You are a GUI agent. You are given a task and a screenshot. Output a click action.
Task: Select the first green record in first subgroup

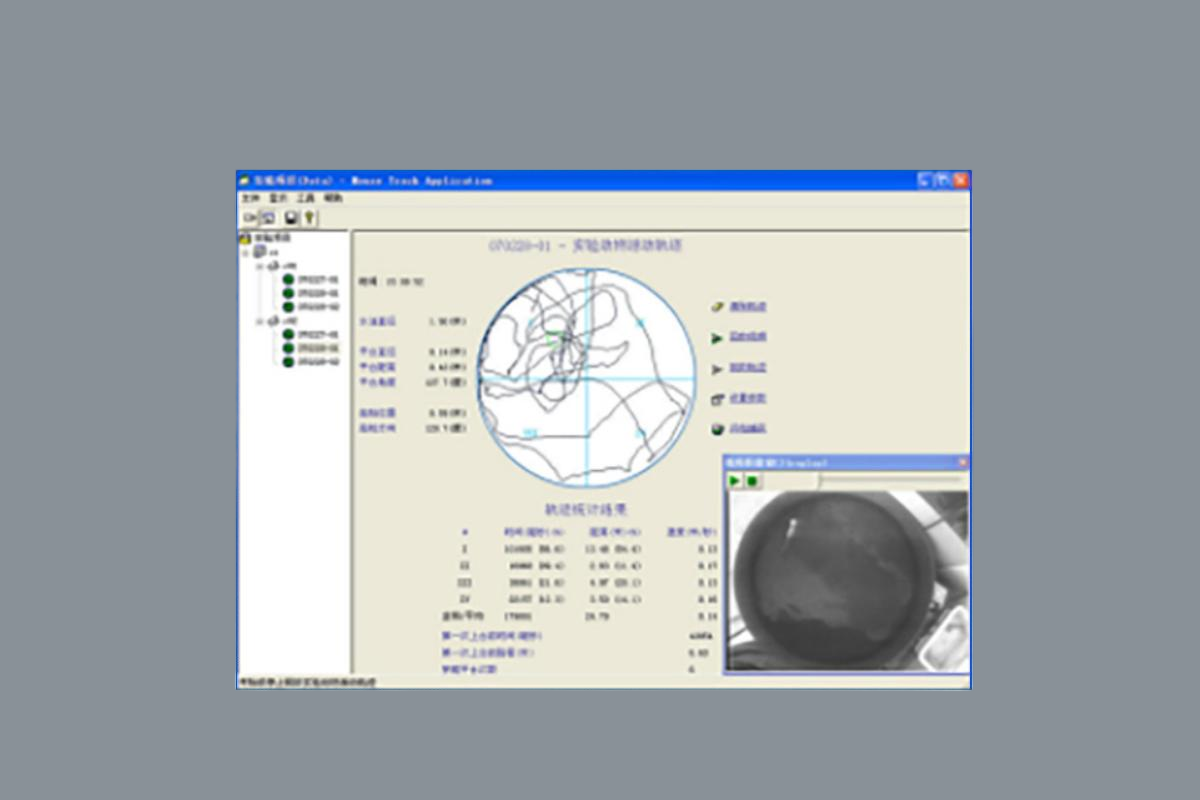(288, 279)
